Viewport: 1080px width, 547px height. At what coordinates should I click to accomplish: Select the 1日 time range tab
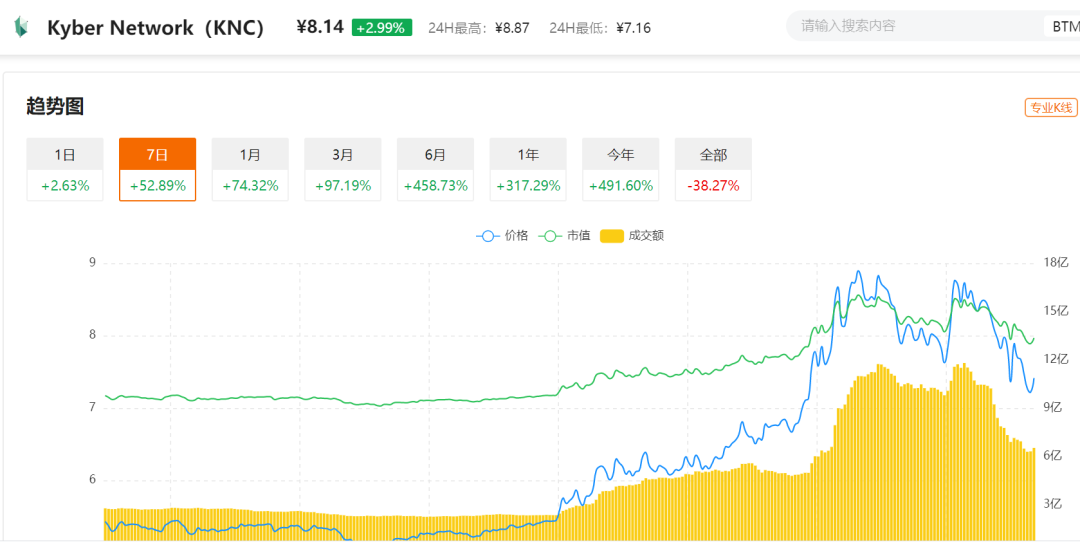(x=65, y=169)
